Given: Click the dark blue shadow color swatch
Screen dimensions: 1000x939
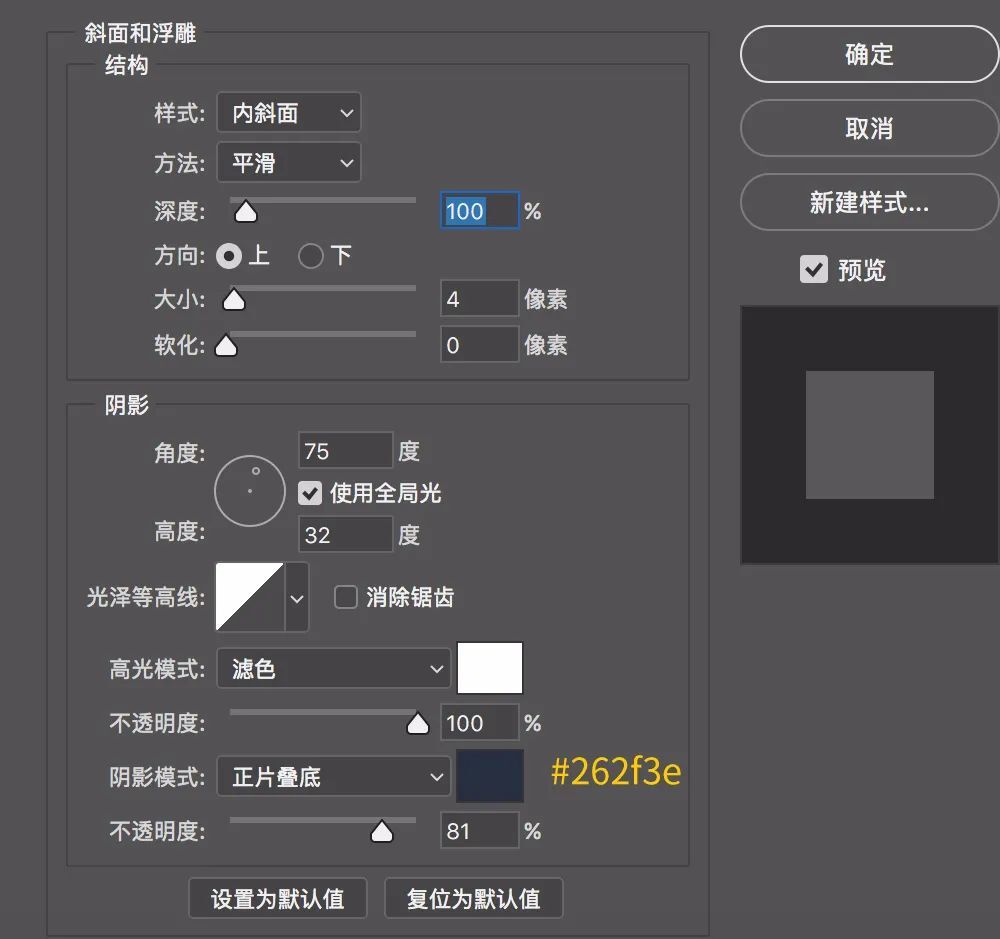Looking at the screenshot, I should pyautogui.click(x=490, y=776).
